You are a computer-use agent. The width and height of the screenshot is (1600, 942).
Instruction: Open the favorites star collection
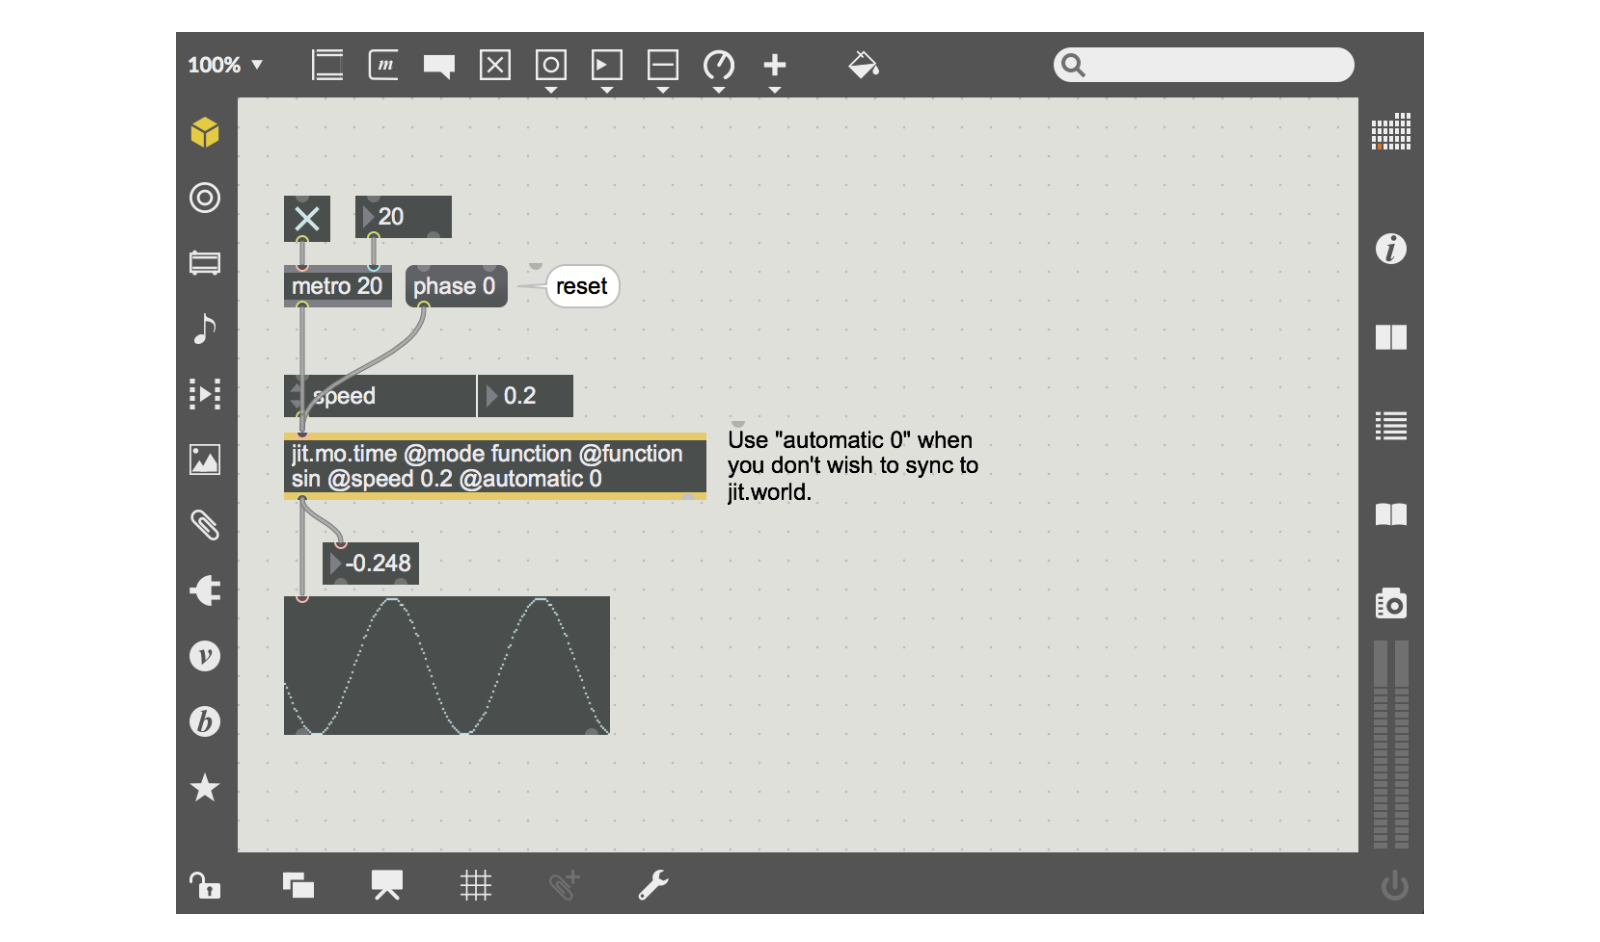[x=205, y=787]
